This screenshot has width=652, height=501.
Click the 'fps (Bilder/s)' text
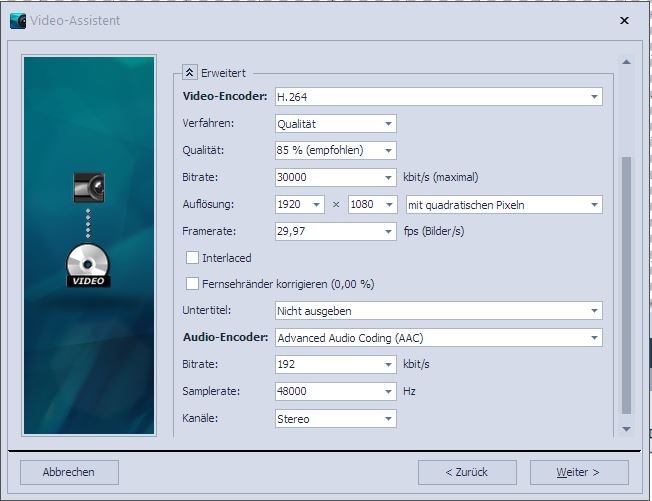tap(434, 231)
